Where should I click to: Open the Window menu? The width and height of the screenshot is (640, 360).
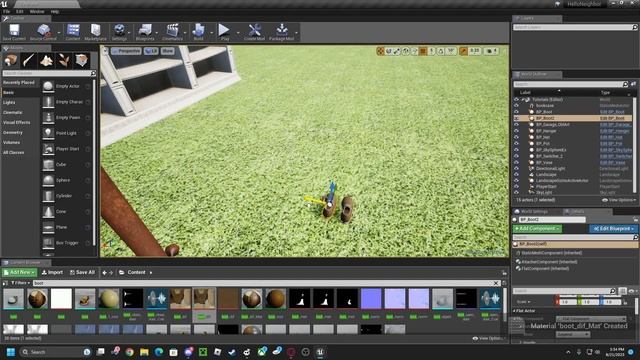37,11
